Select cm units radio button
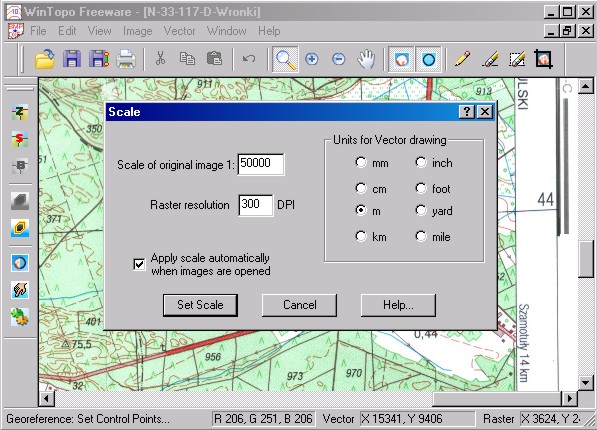597x430 pixels. 361,189
